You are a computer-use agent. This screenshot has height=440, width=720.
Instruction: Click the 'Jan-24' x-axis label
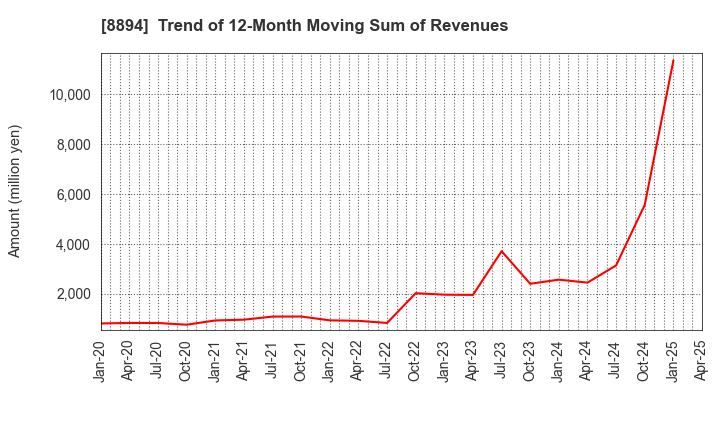coord(557,361)
